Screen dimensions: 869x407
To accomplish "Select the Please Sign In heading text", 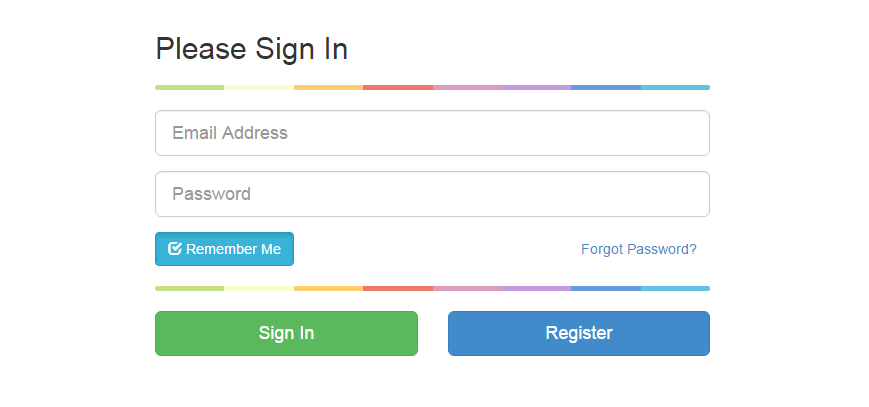I will (x=252, y=49).
